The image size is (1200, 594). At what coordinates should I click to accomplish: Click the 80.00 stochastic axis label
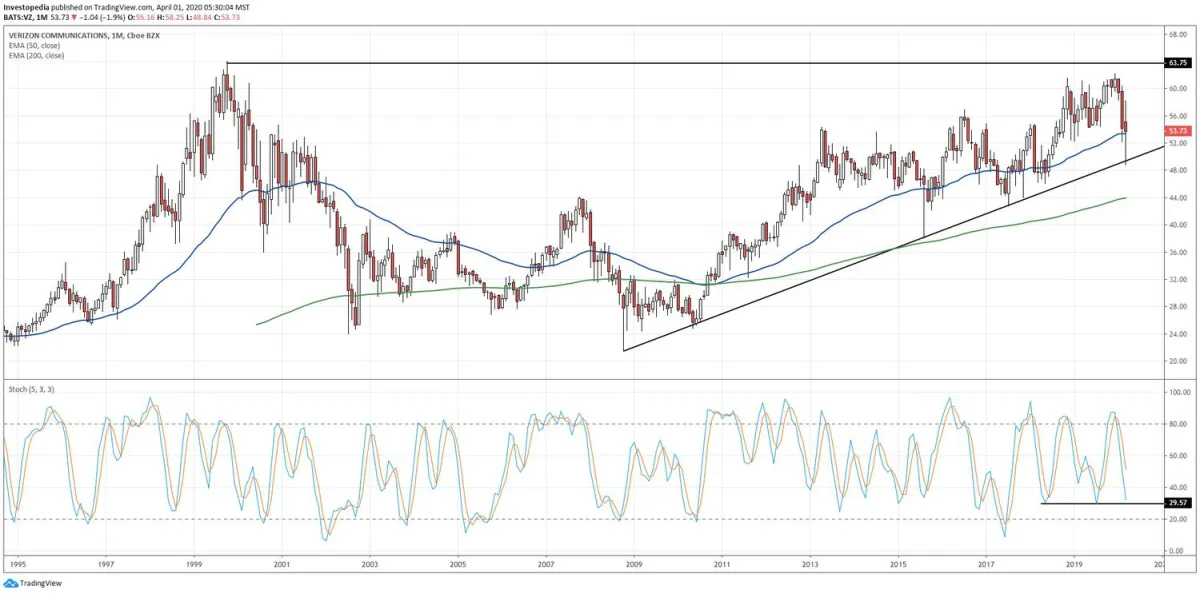coord(1178,424)
